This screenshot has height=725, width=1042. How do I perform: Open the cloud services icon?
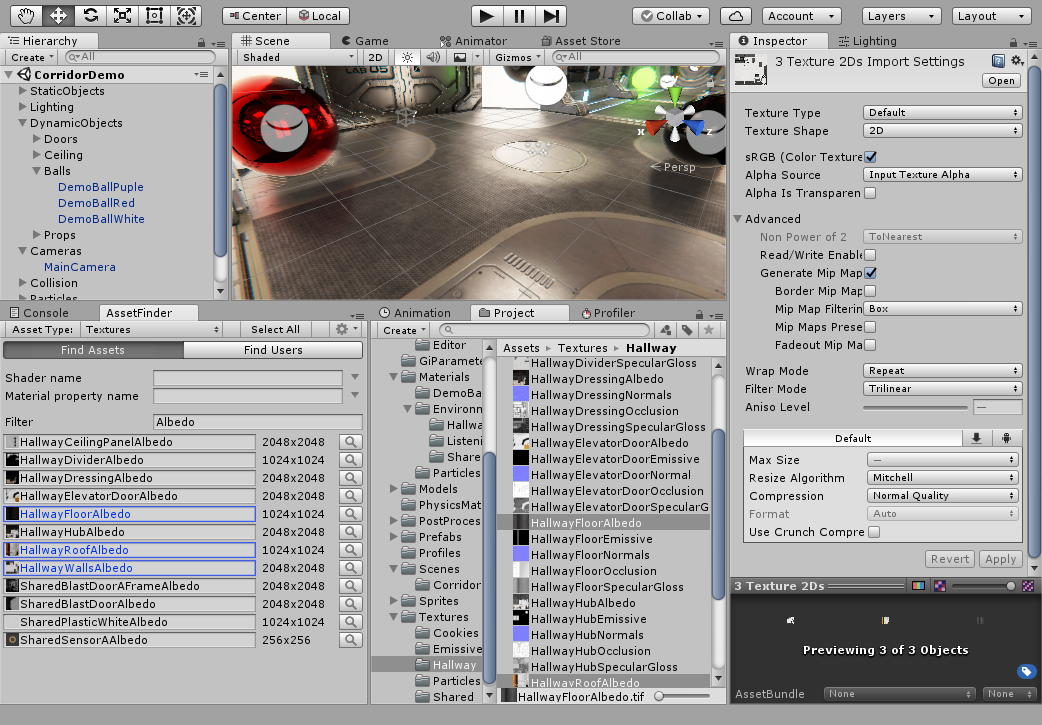coord(736,16)
